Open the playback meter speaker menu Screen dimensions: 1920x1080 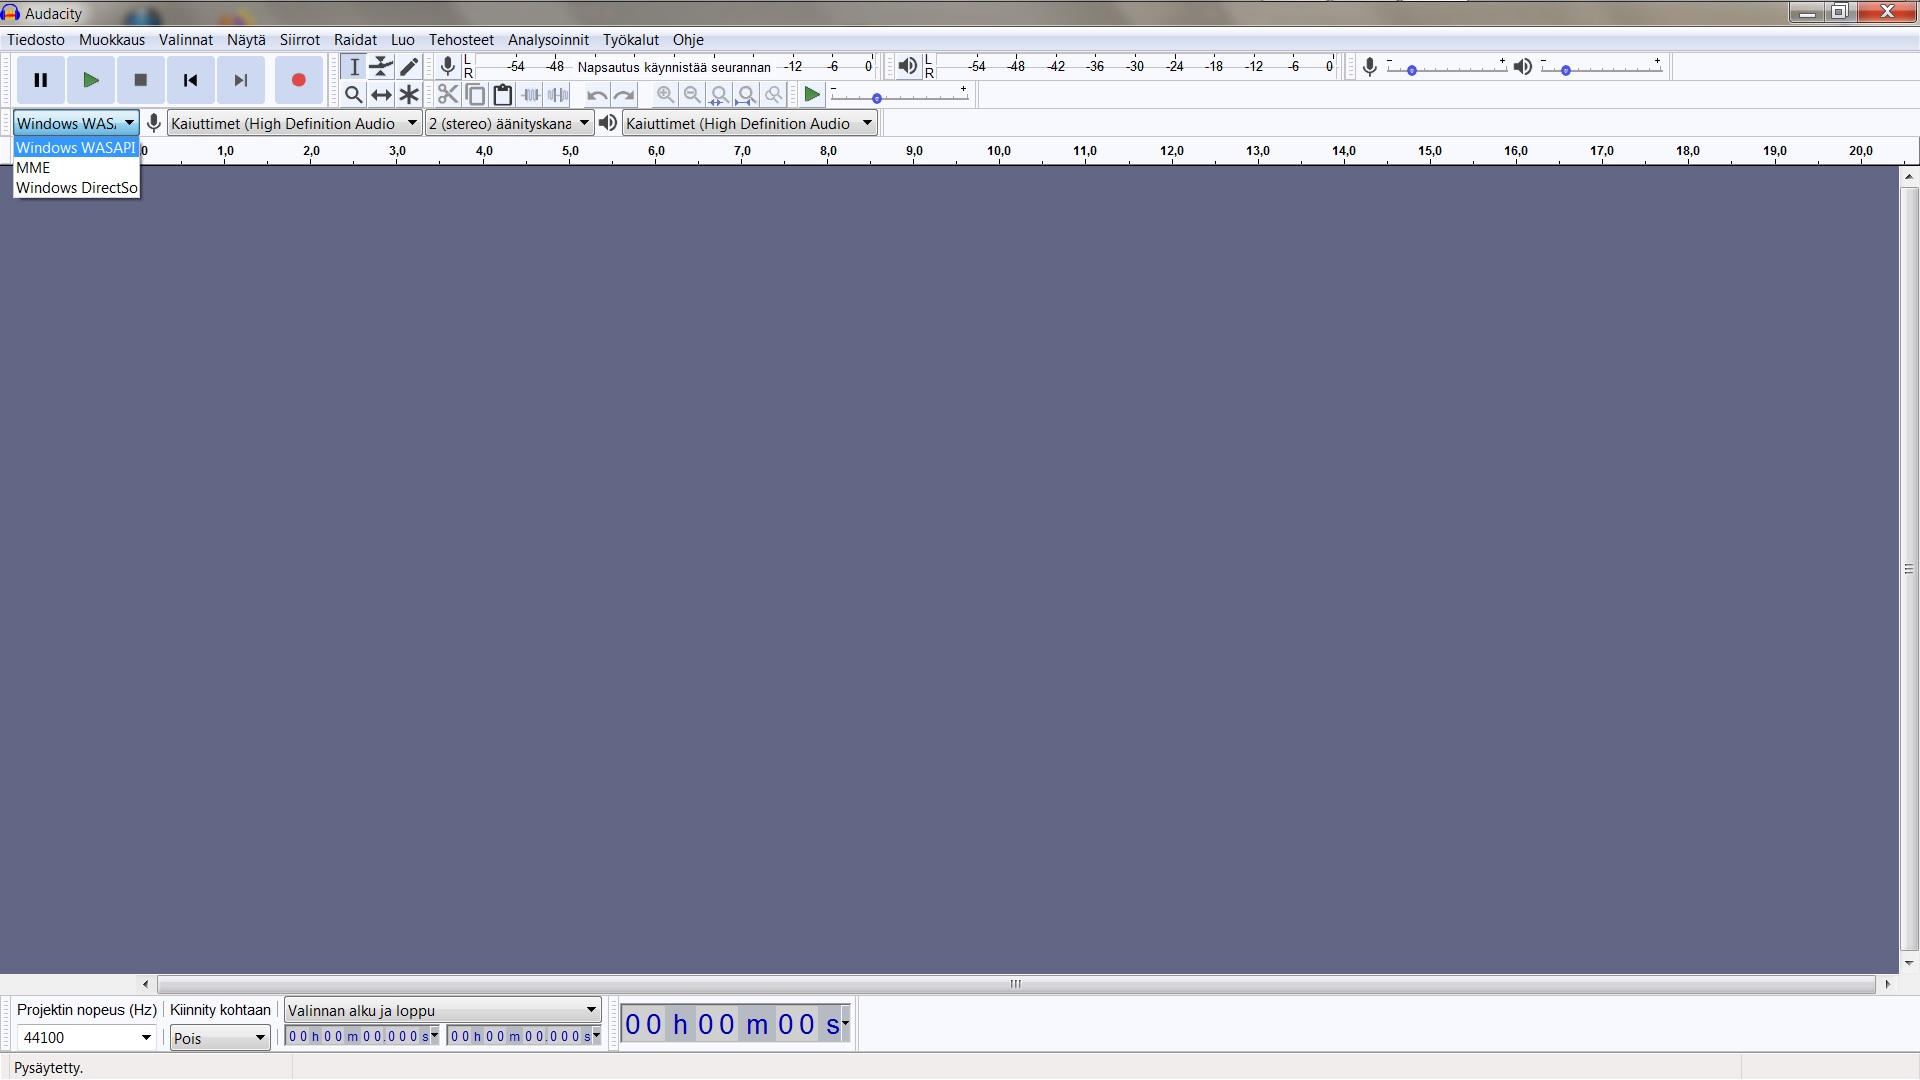(907, 67)
